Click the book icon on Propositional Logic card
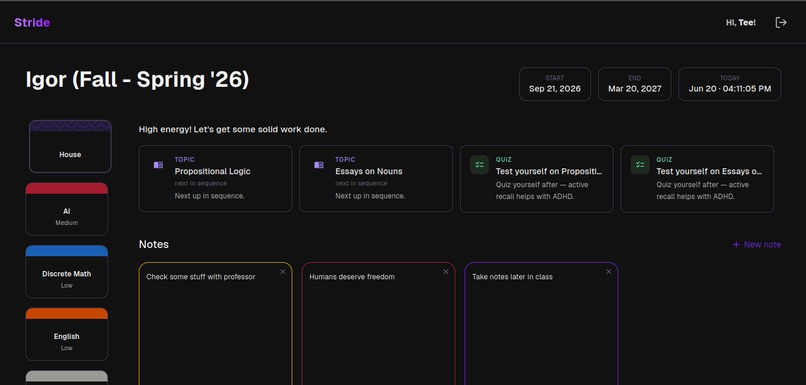Screen dimensions: 806x385 pyautogui.click(x=158, y=165)
